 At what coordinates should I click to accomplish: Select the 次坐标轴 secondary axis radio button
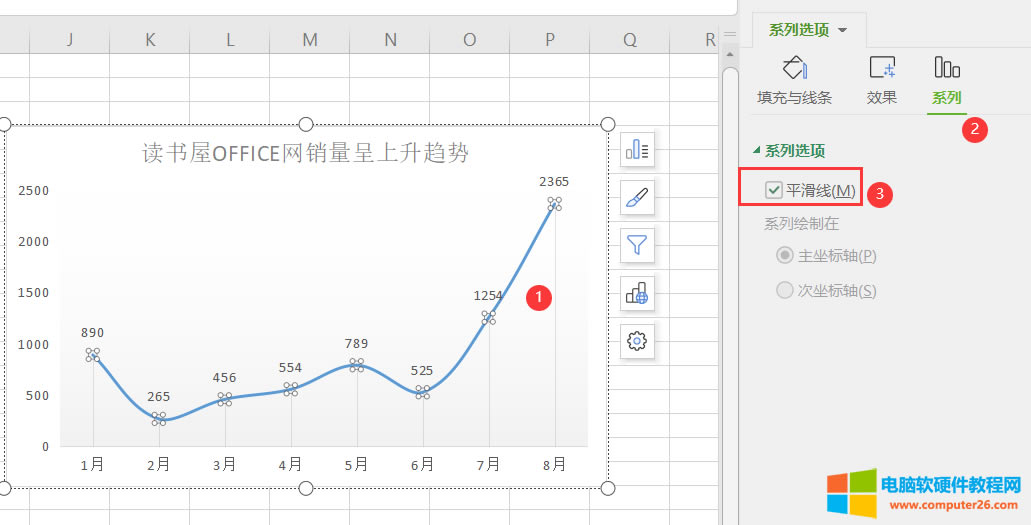click(x=785, y=291)
